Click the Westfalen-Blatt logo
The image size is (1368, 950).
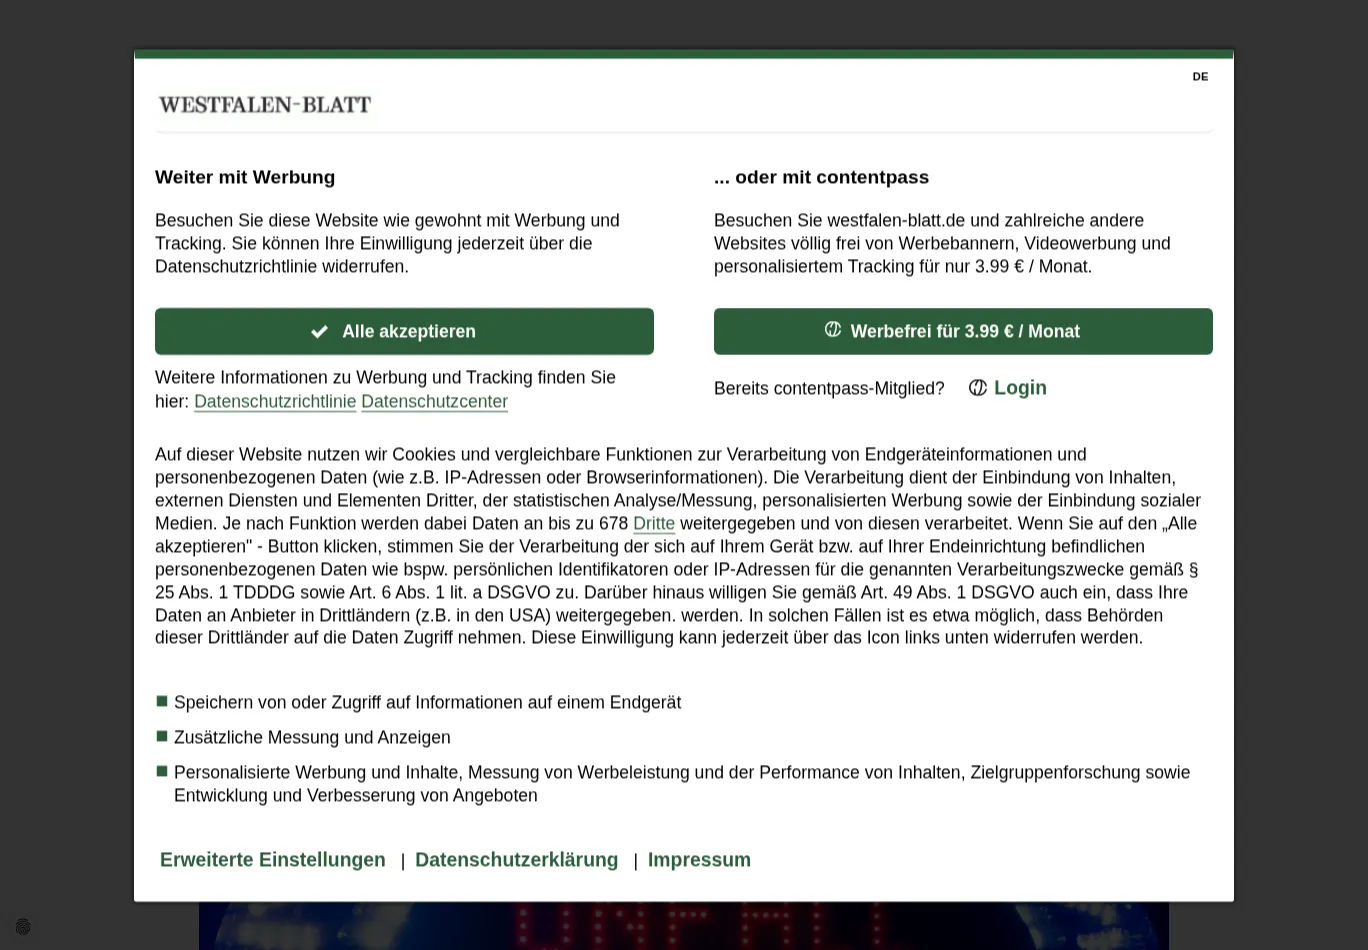[x=265, y=105]
